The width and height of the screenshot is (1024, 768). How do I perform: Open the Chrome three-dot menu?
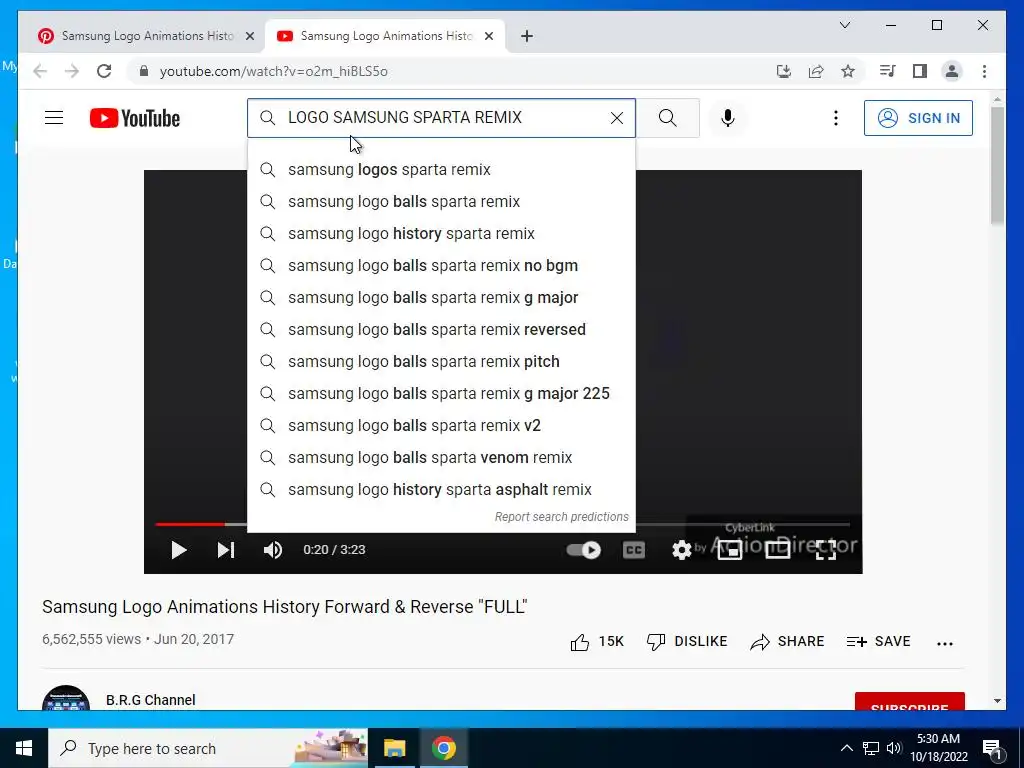coord(984,71)
